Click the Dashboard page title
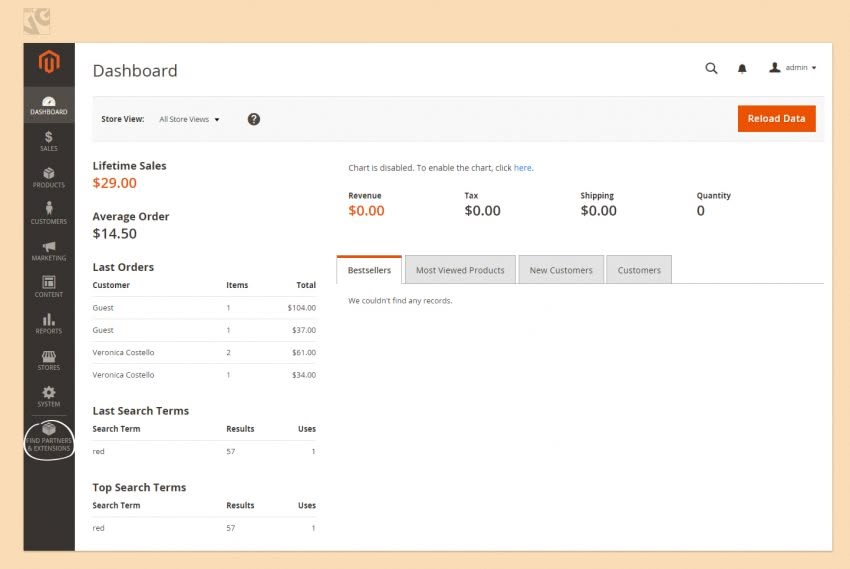Screen dimensions: 850x569 [135, 71]
